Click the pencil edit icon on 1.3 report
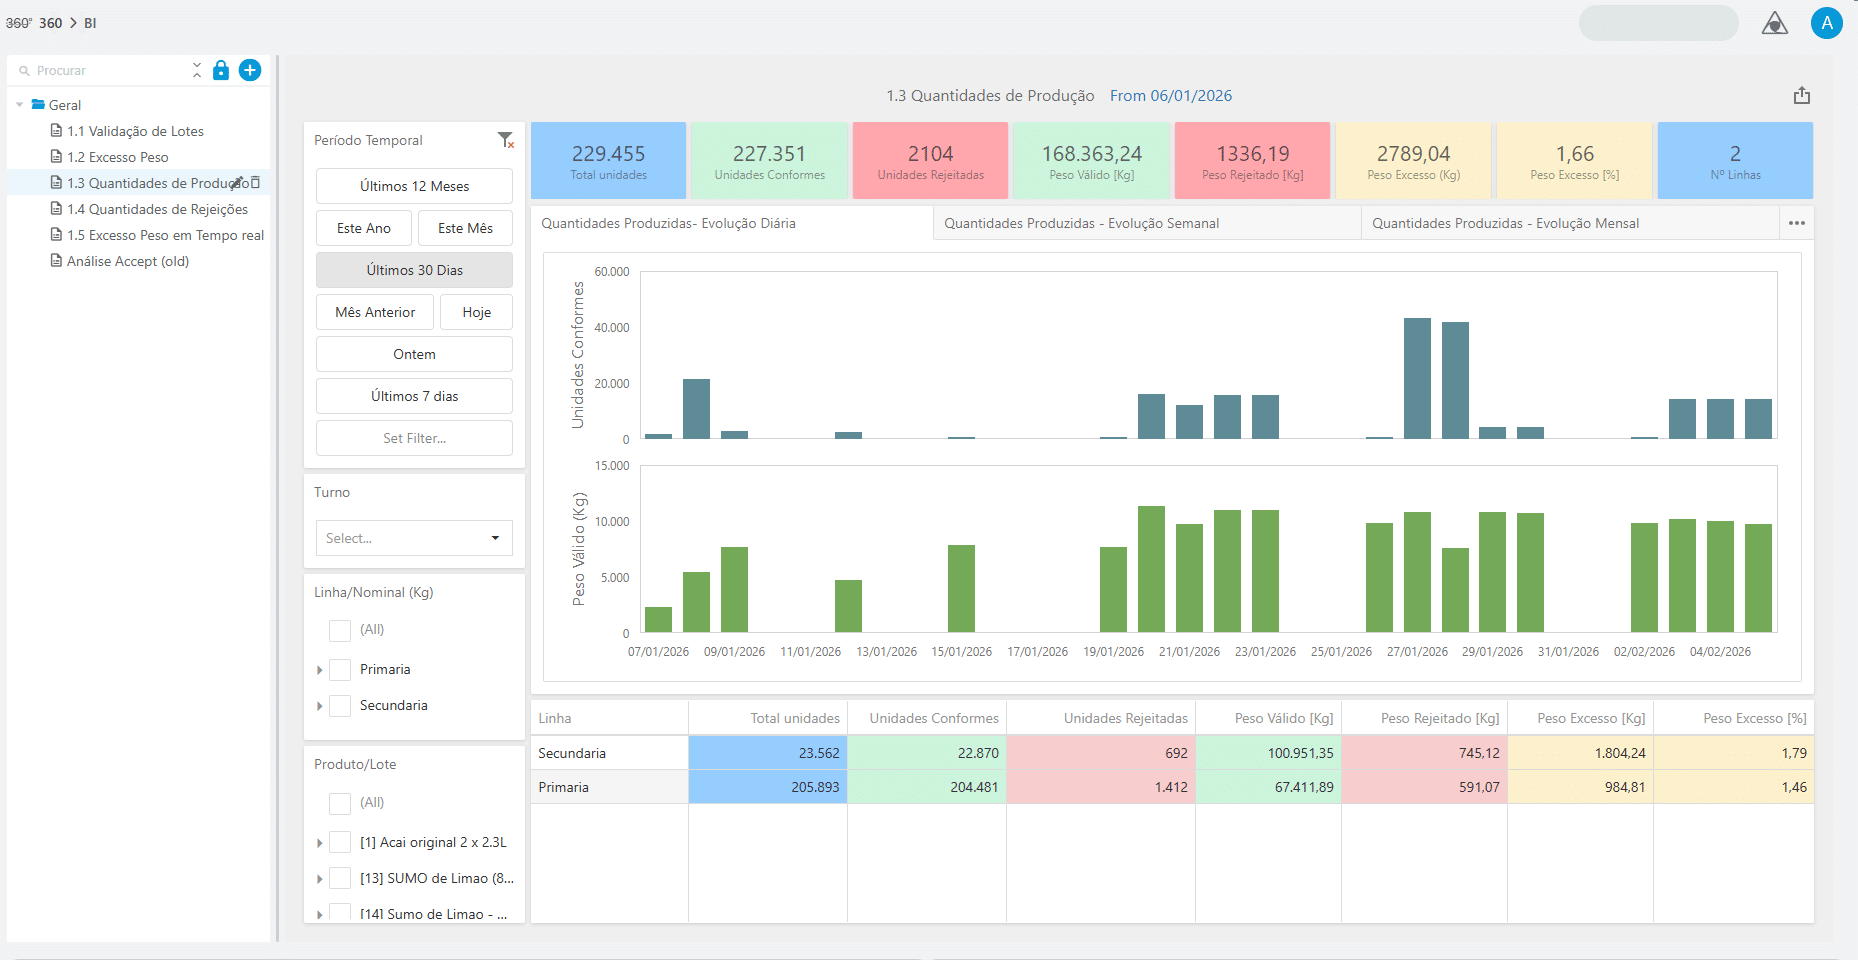 pyautogui.click(x=239, y=182)
